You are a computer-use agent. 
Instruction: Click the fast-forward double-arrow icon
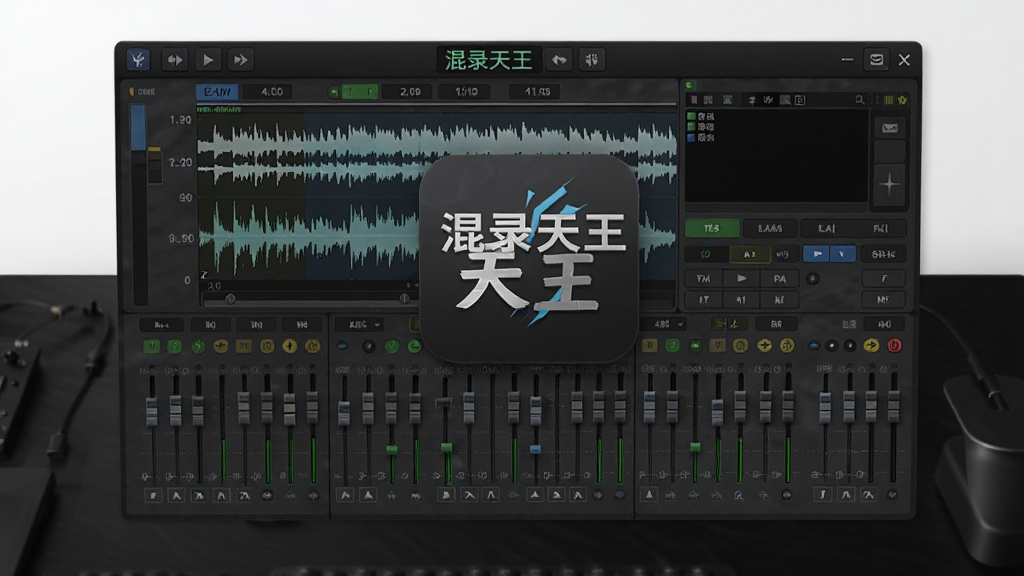click(241, 60)
